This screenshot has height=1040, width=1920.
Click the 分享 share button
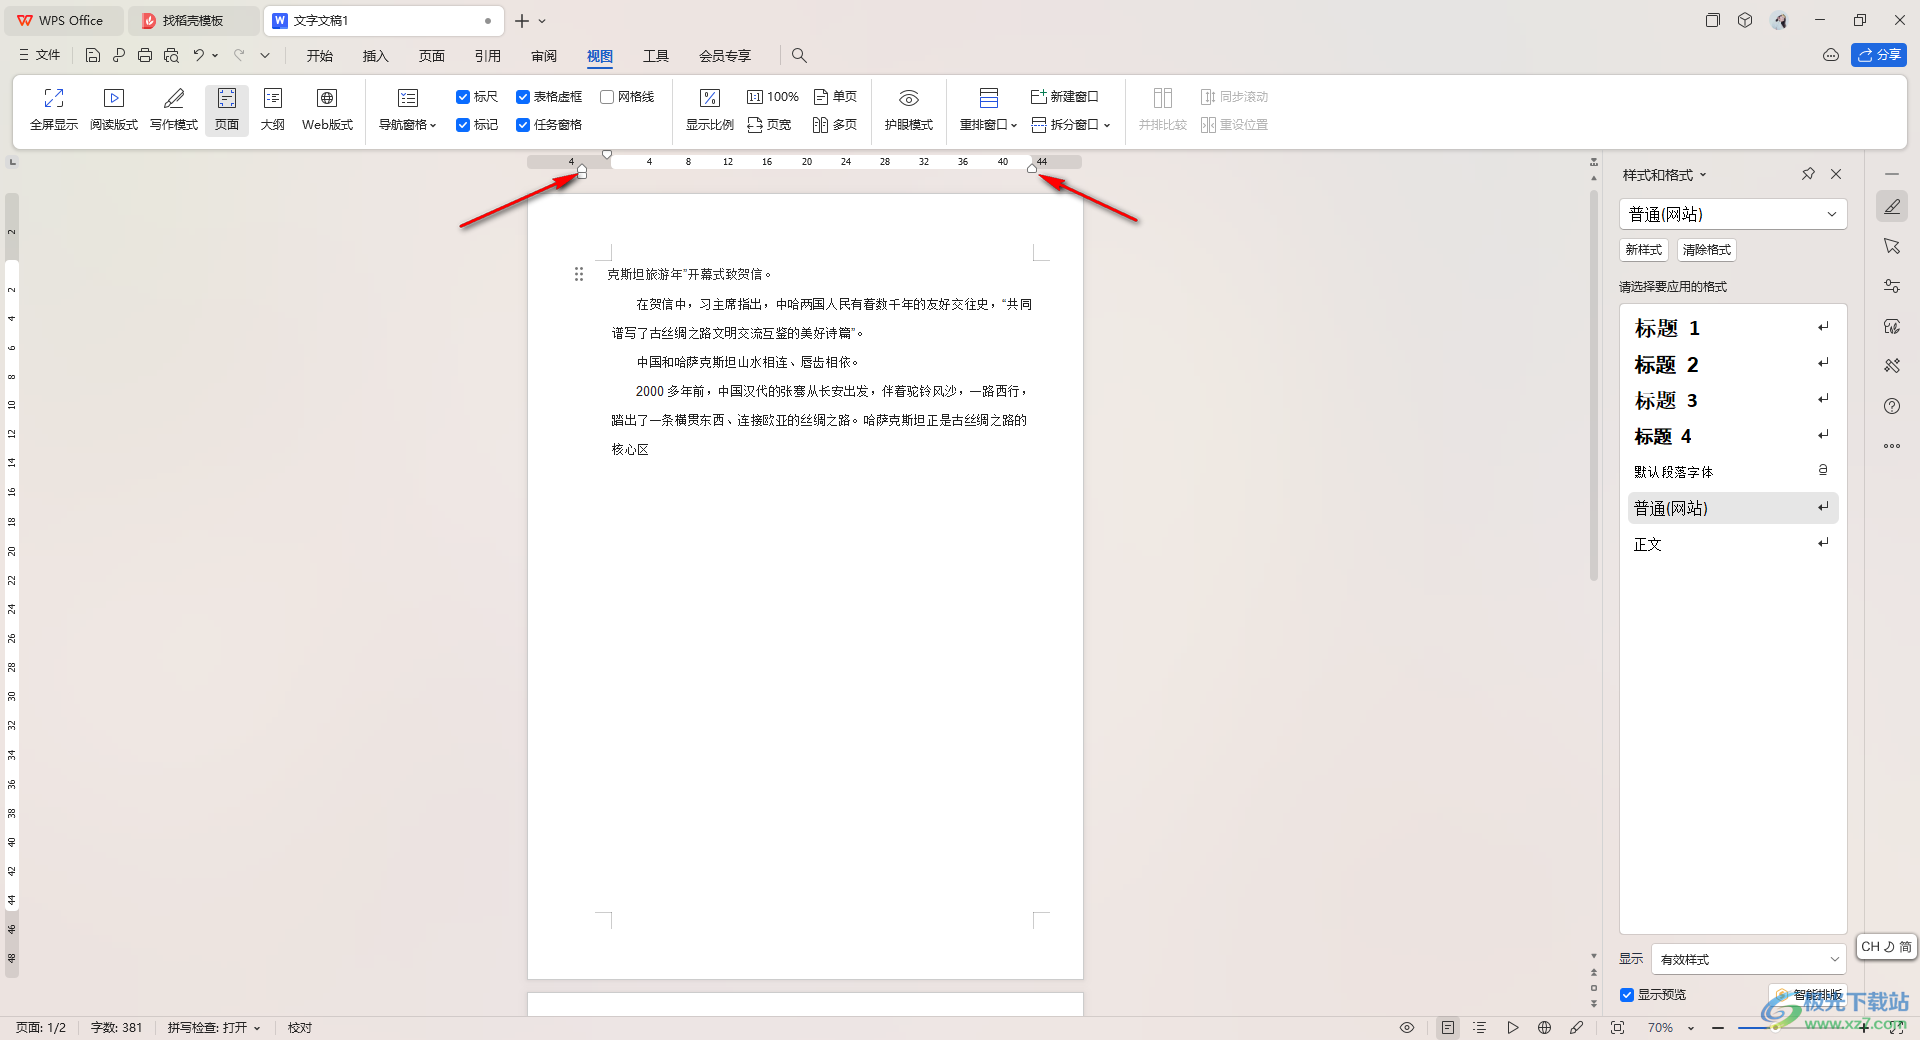pos(1879,55)
